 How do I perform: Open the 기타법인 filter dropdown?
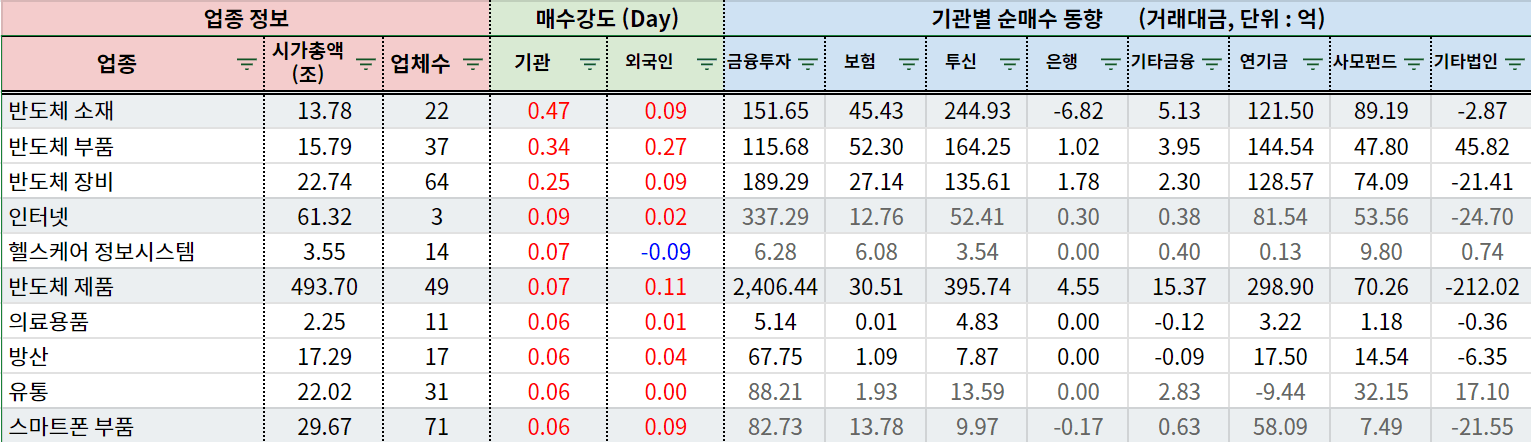pyautogui.click(x=1513, y=64)
